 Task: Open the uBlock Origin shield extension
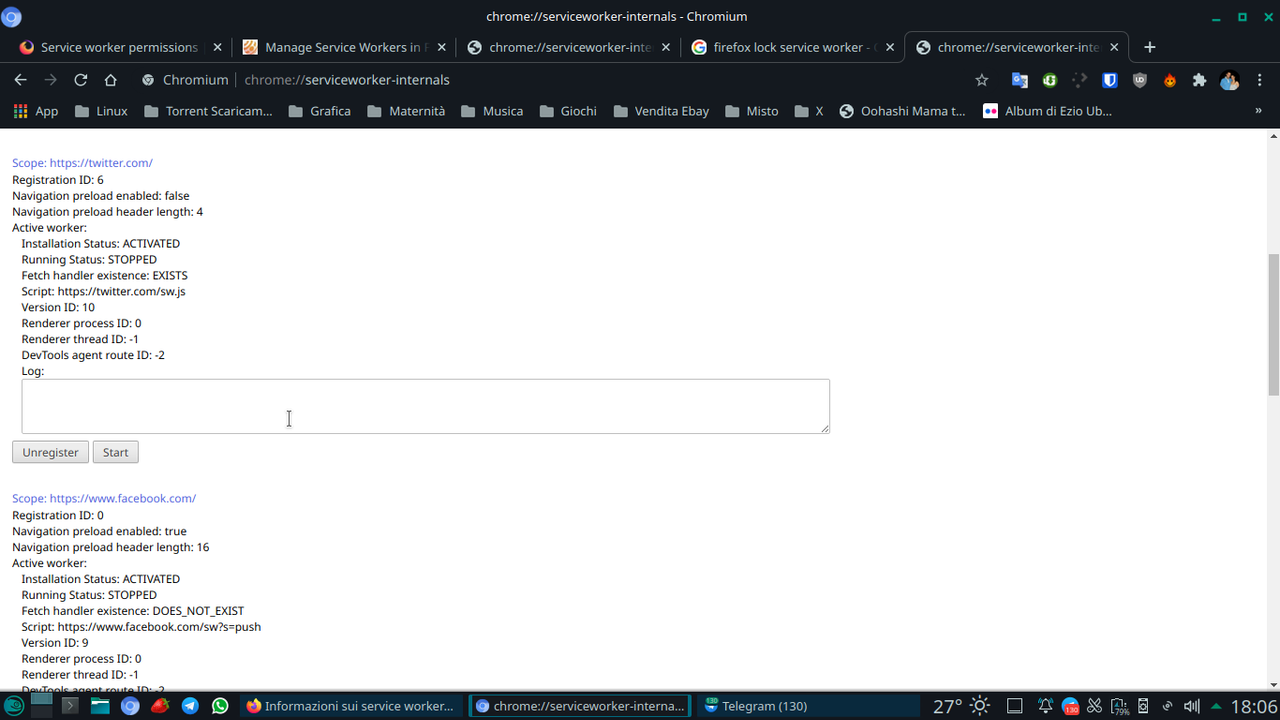1140,80
